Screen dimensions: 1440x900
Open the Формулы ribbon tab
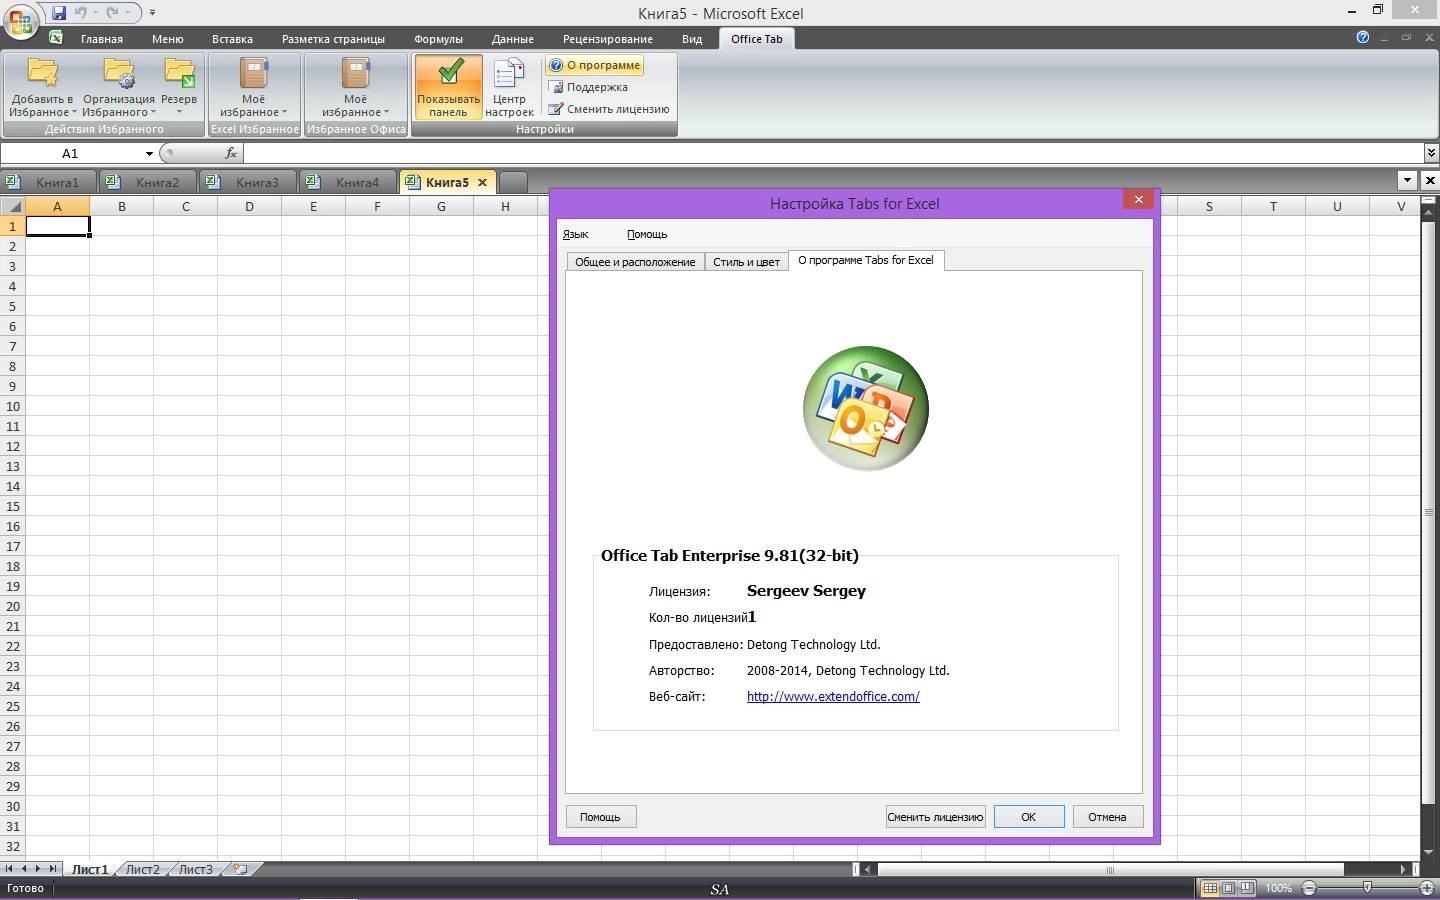(x=438, y=39)
